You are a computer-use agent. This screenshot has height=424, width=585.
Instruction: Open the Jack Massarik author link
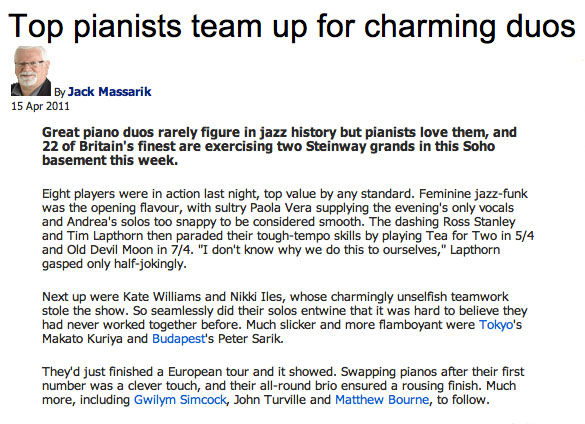[109, 91]
